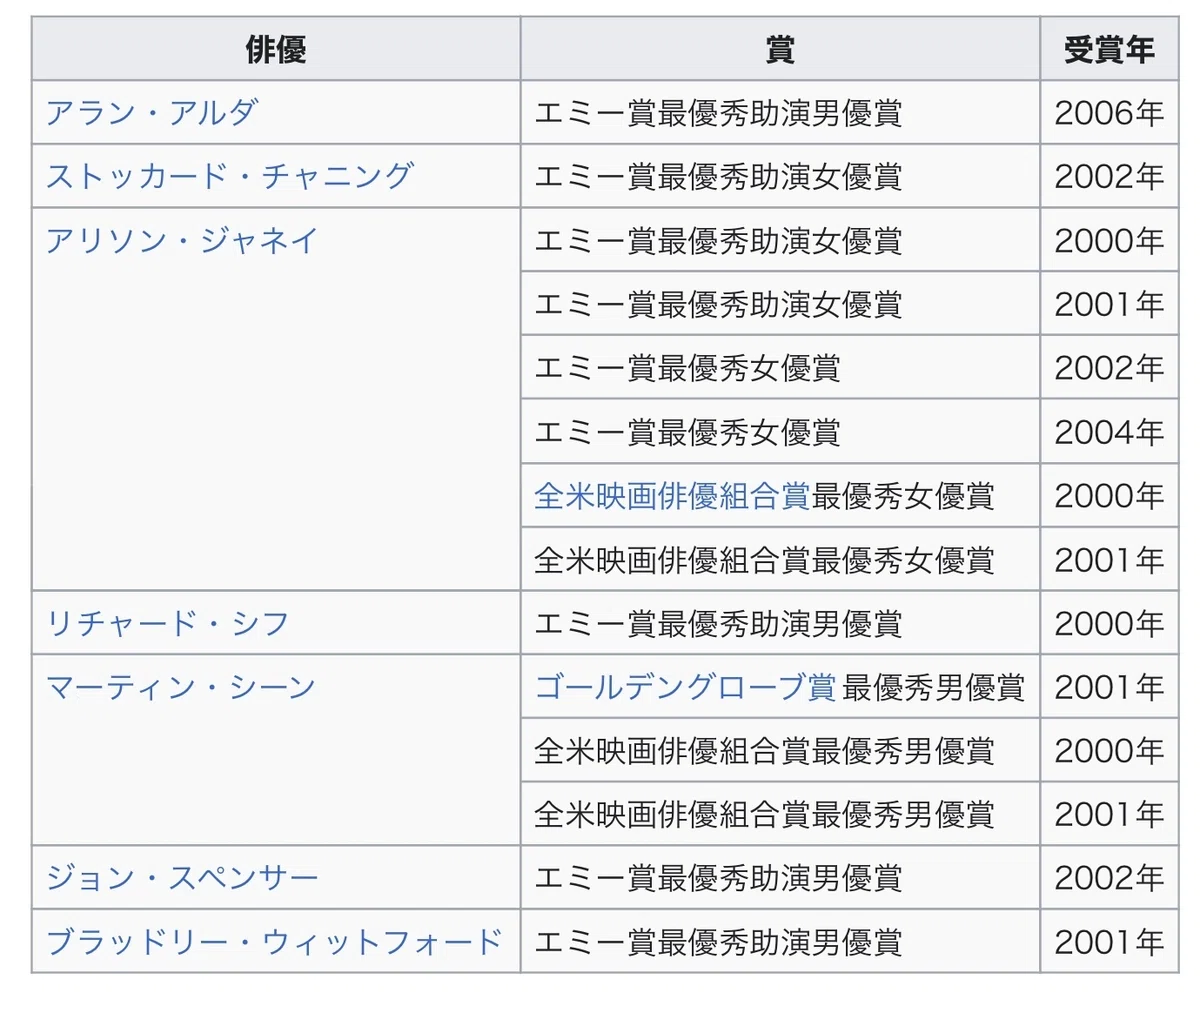Click the 俳優 column header

pos(276,49)
